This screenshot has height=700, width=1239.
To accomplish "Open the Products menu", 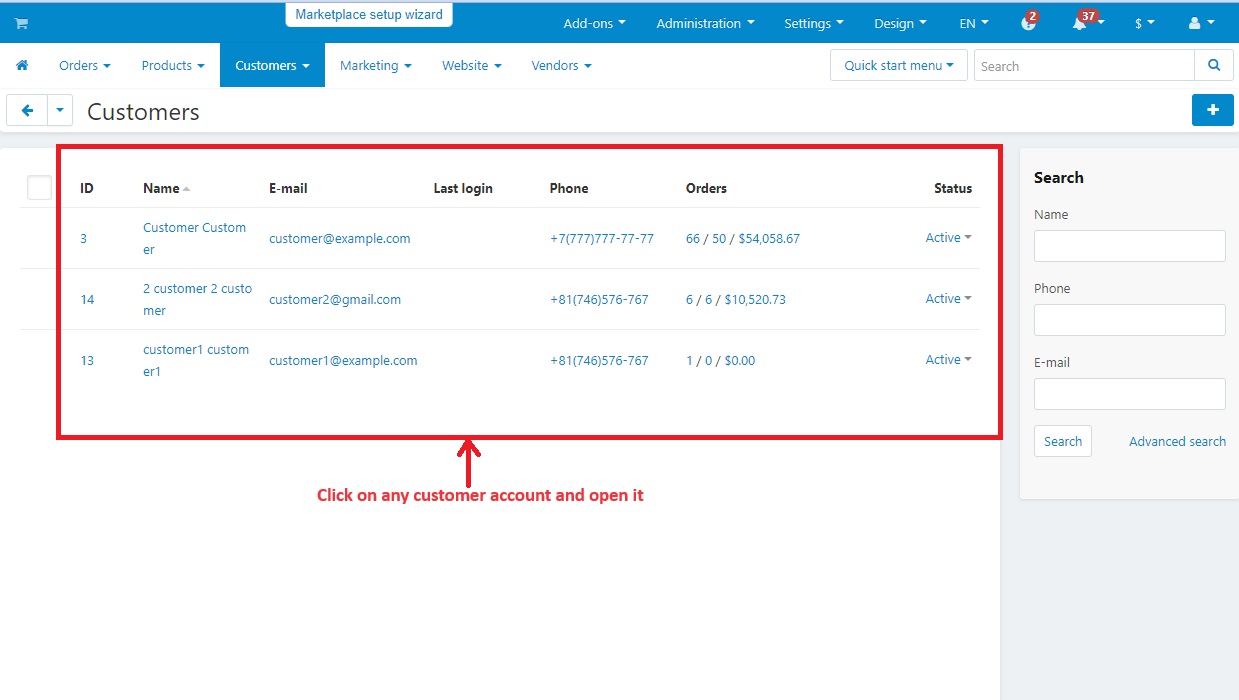I will pyautogui.click(x=172, y=66).
